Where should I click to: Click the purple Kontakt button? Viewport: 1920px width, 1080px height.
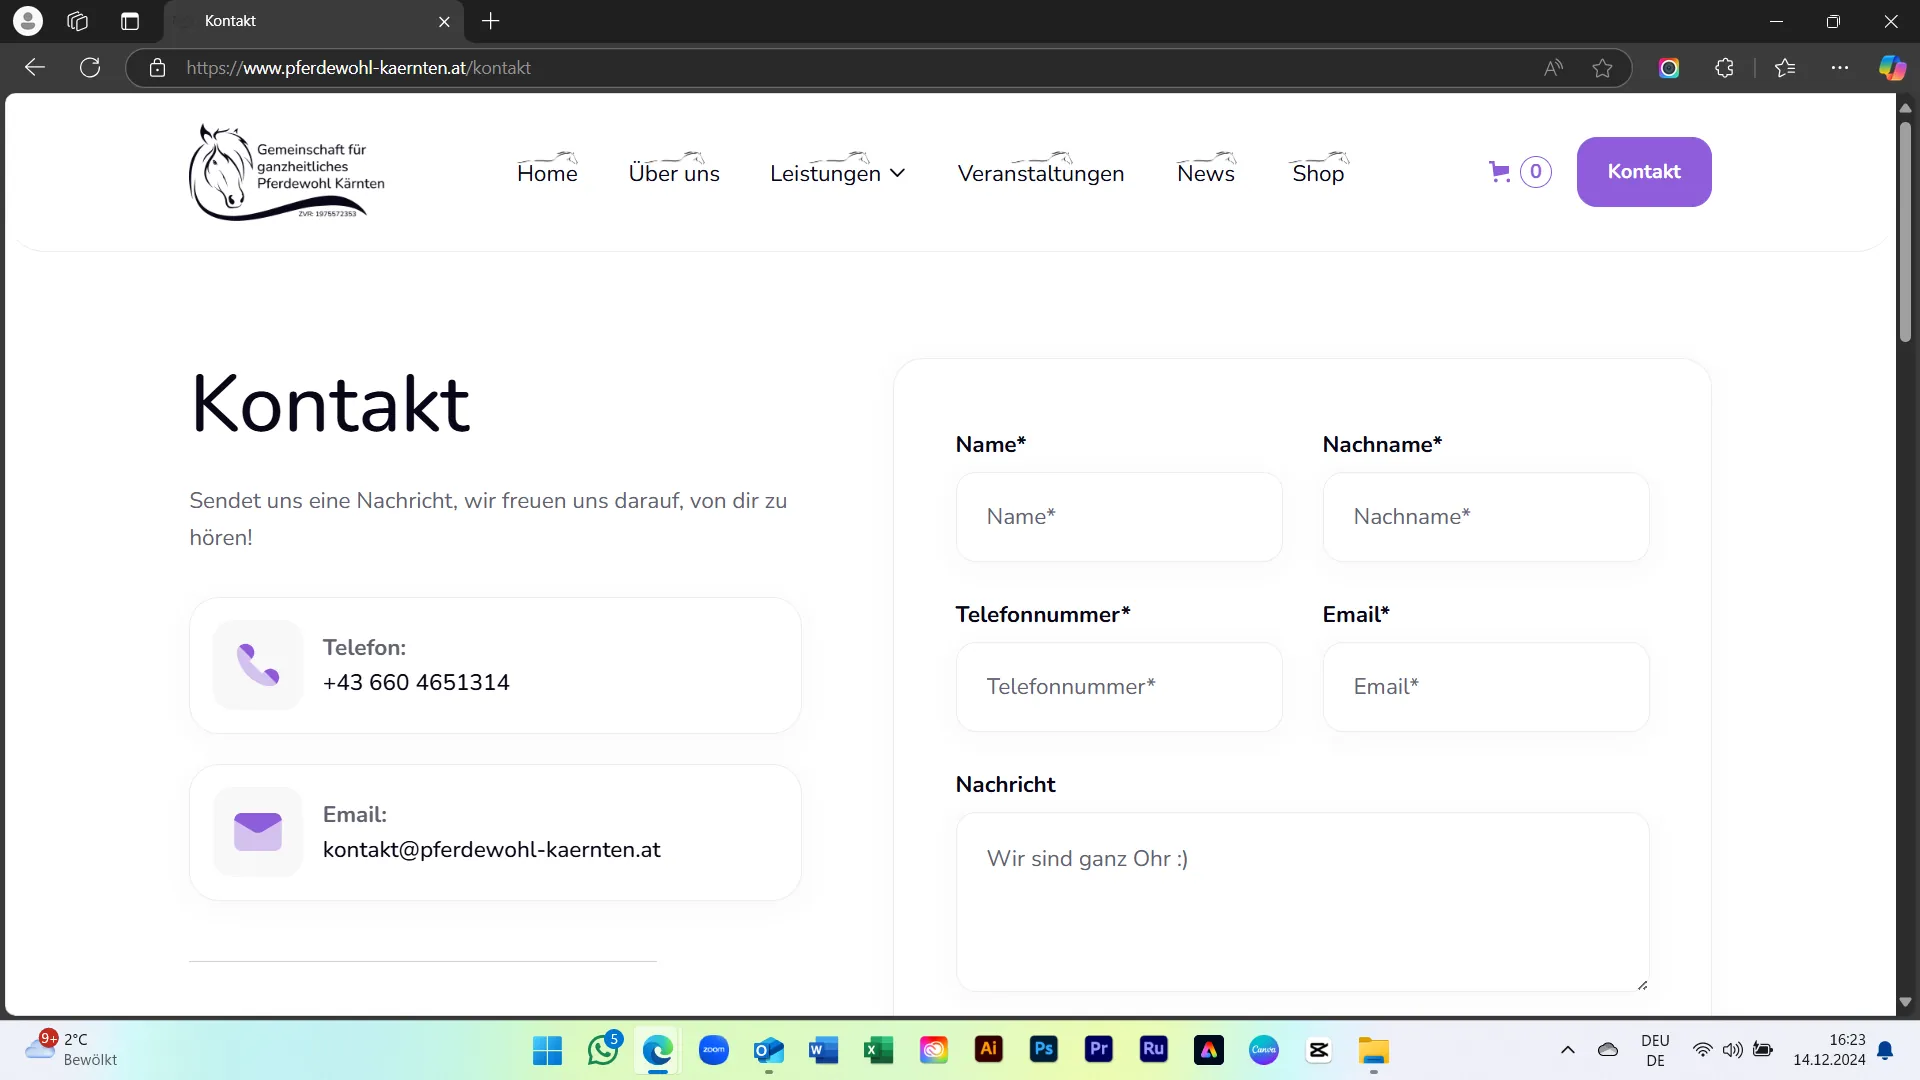1644,172
